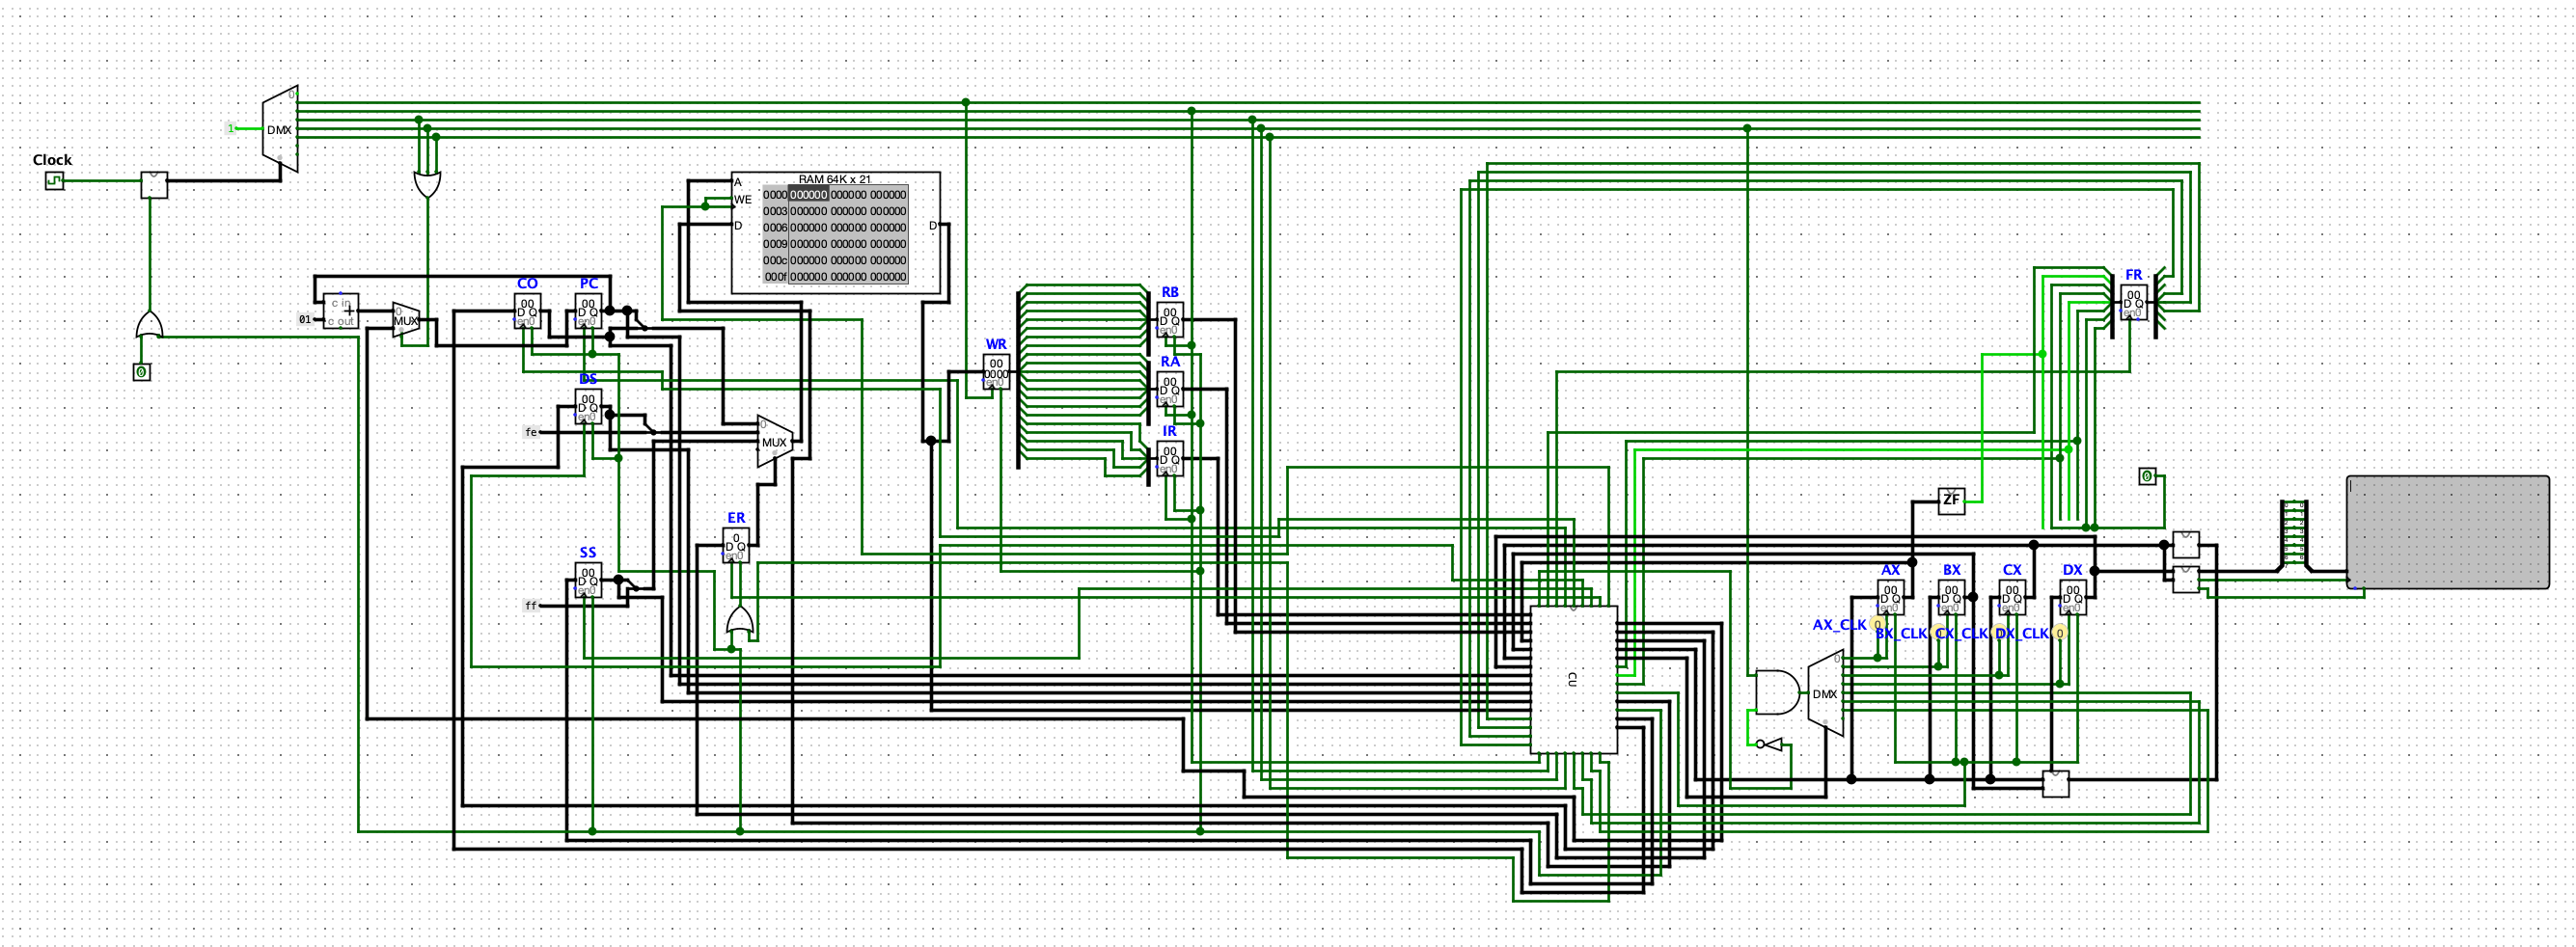The image size is (2576, 947).
Task: Click the gray TTY display screen
Action: tap(2448, 532)
